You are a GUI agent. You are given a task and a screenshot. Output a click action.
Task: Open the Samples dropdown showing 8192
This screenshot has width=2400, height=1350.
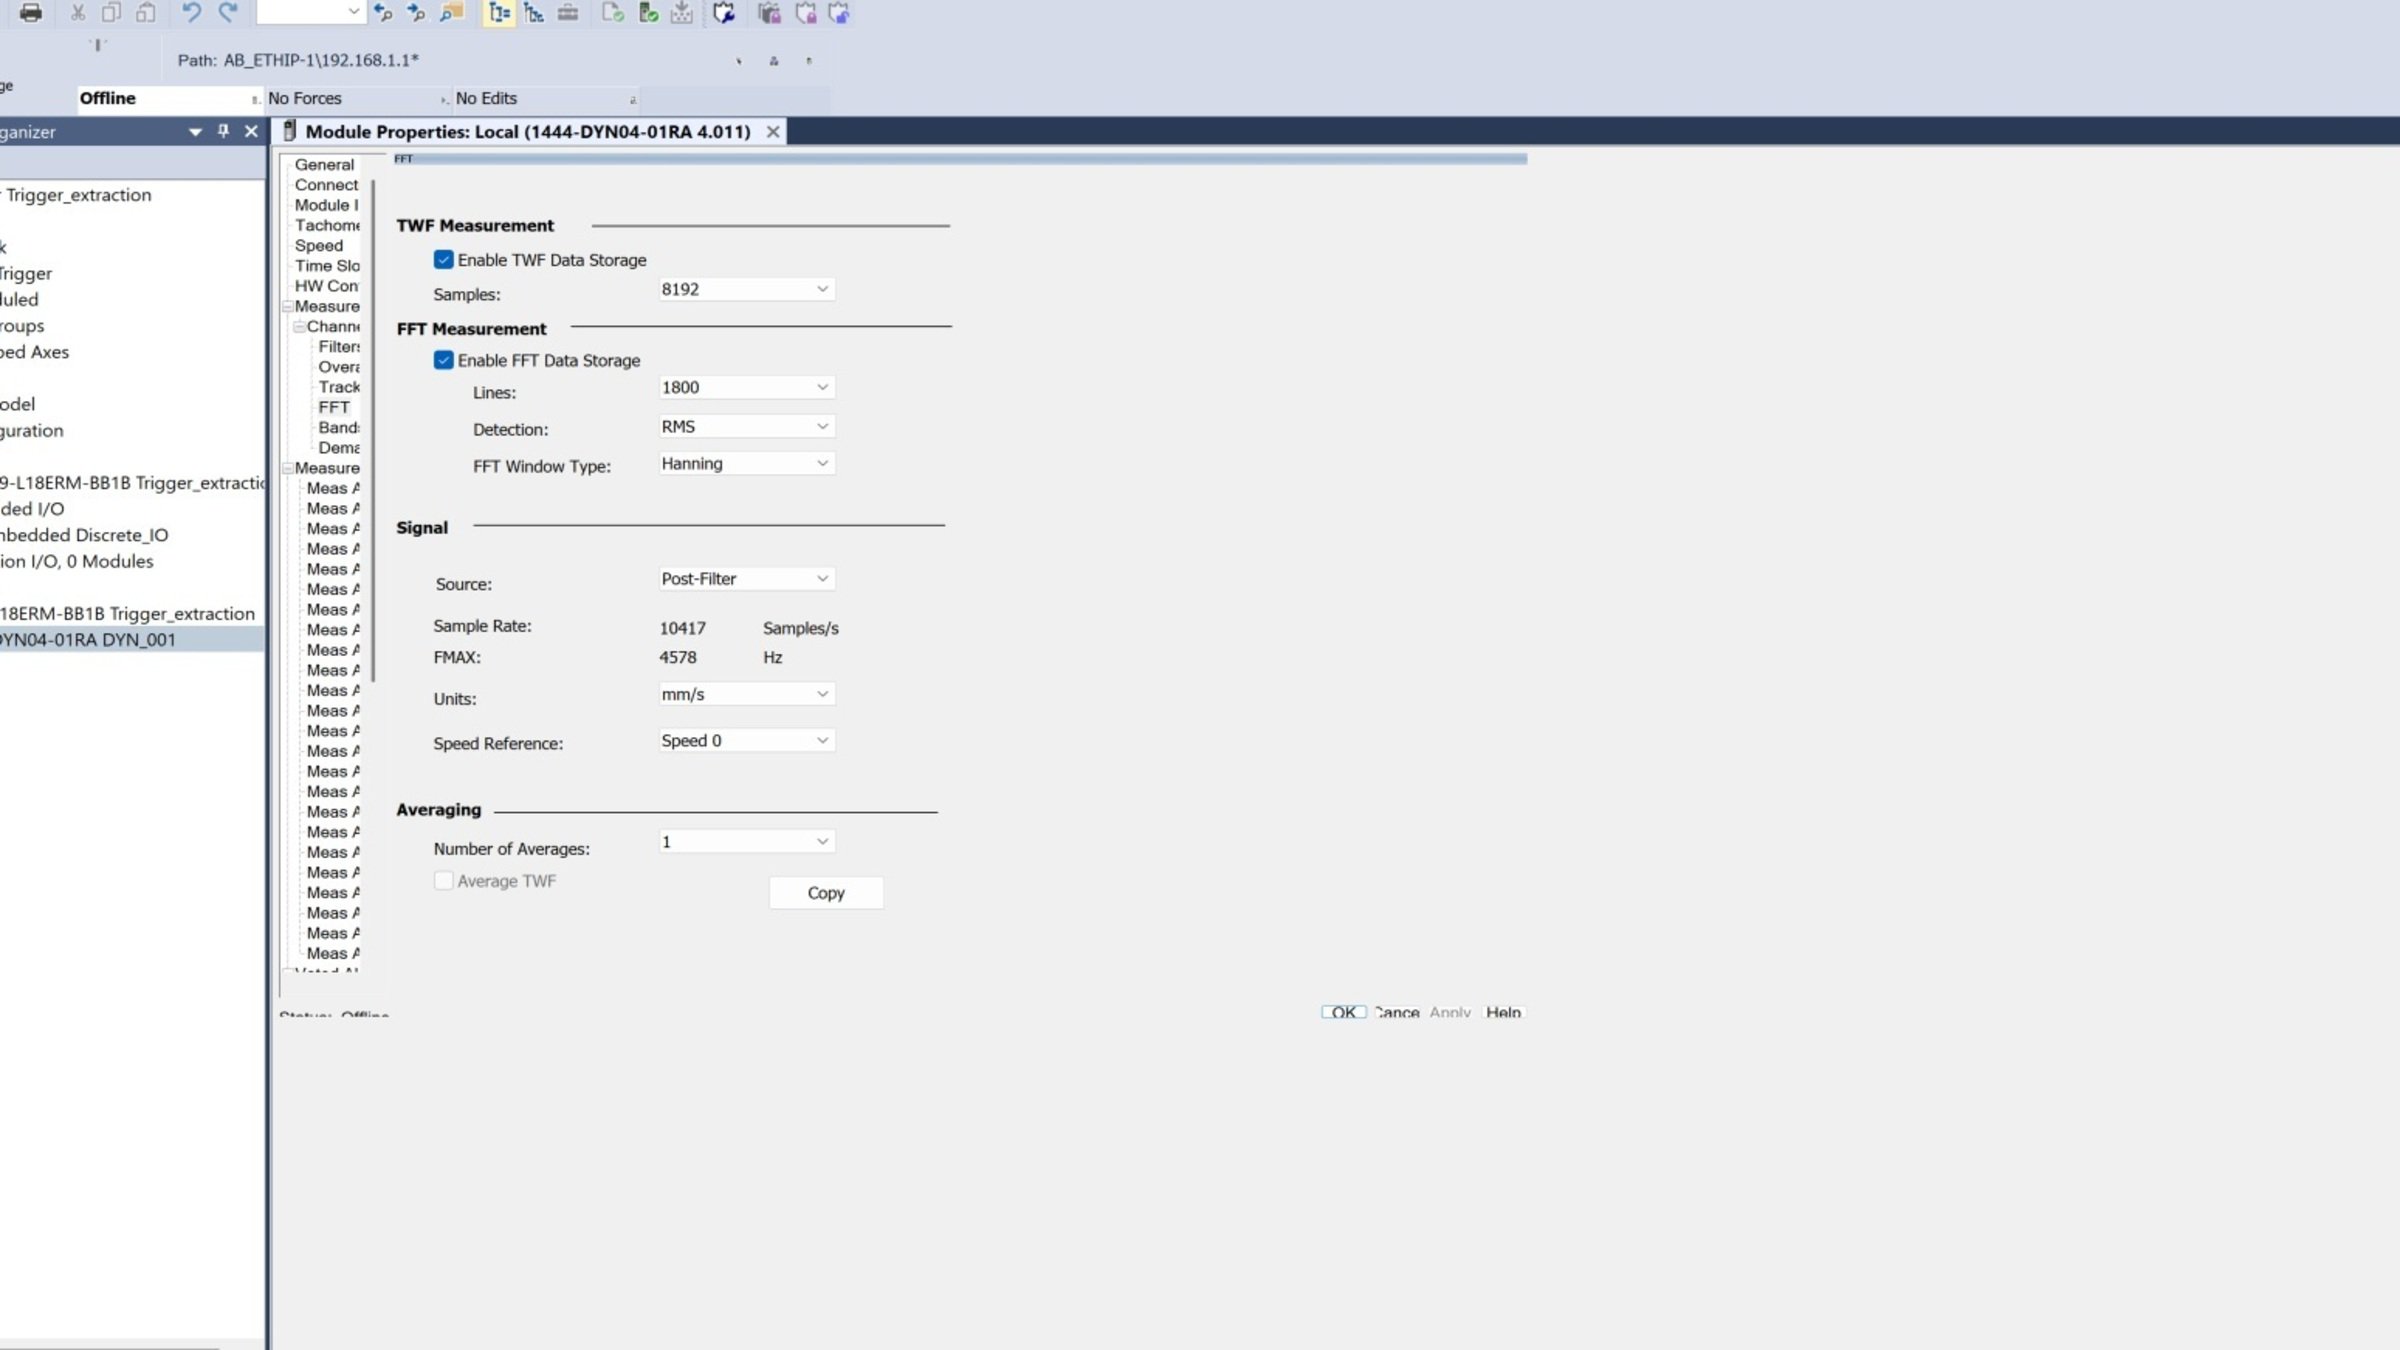(x=746, y=289)
